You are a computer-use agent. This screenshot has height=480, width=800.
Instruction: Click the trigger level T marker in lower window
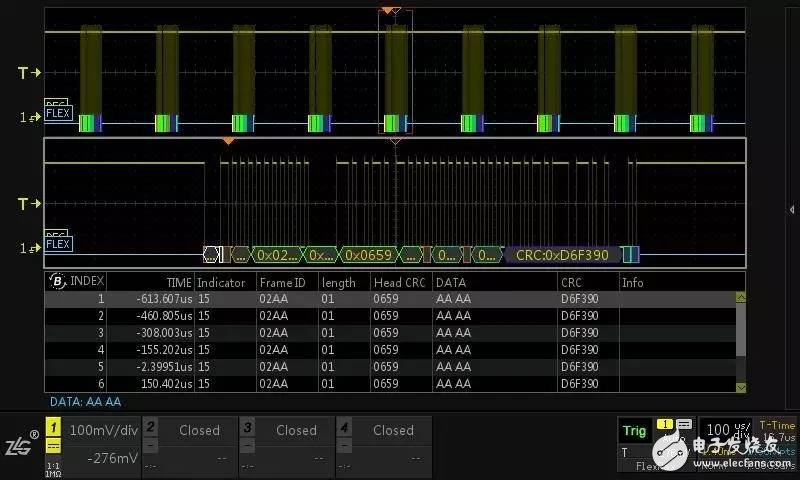point(29,204)
